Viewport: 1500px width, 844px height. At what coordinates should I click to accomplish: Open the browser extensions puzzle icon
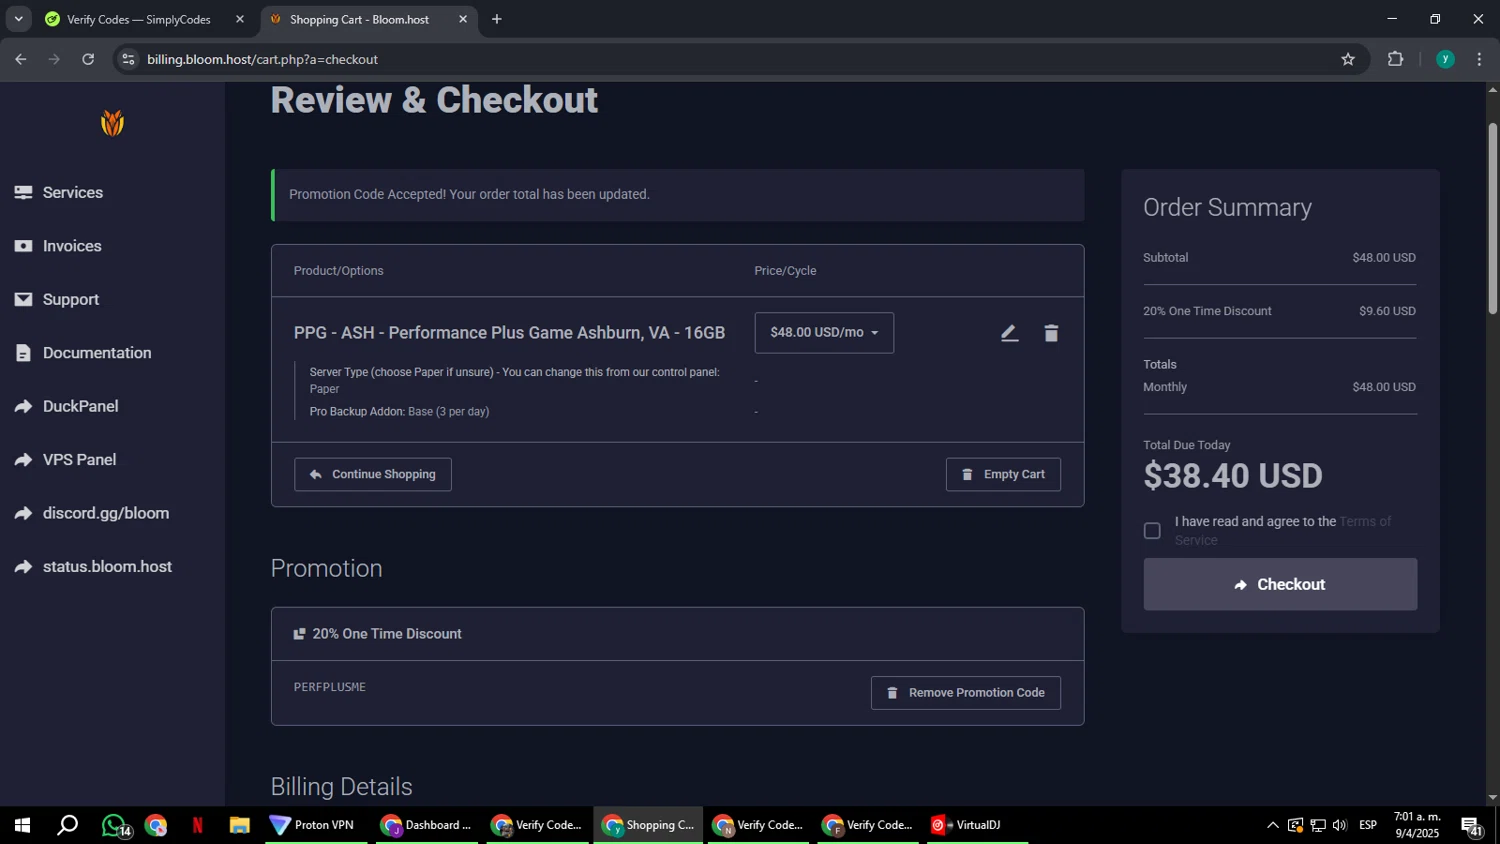pos(1396,59)
